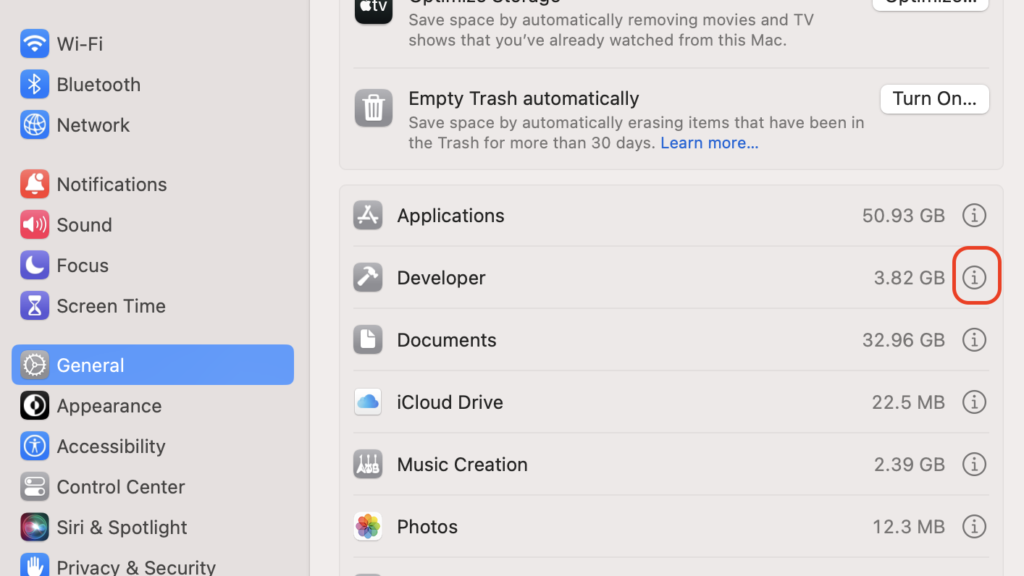Open the Learn more link
This screenshot has height=576, width=1024.
[x=709, y=143]
